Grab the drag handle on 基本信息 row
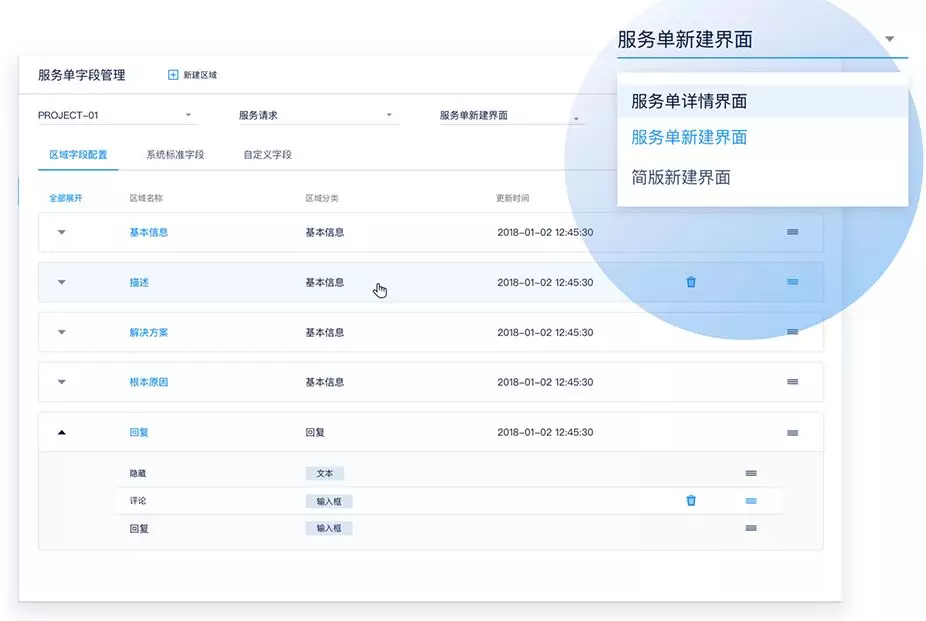Screen dimensions: 926x621 (792, 232)
